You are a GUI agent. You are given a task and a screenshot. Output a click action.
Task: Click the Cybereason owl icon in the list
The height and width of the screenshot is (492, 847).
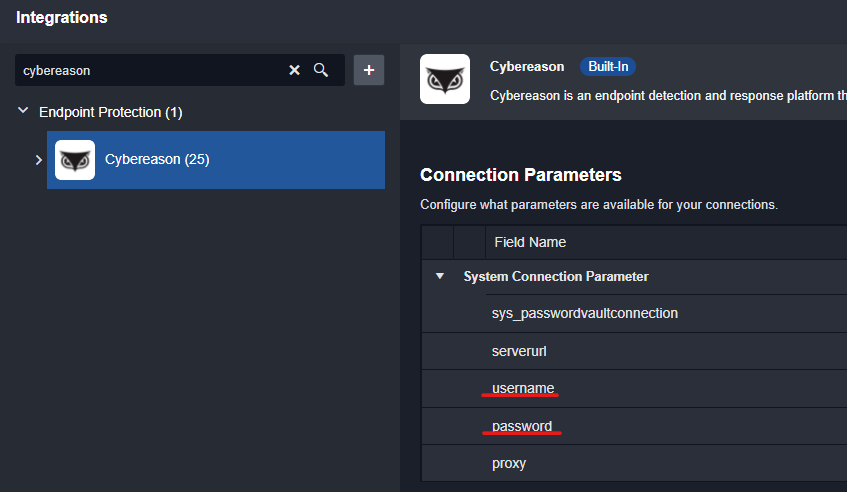click(x=75, y=160)
